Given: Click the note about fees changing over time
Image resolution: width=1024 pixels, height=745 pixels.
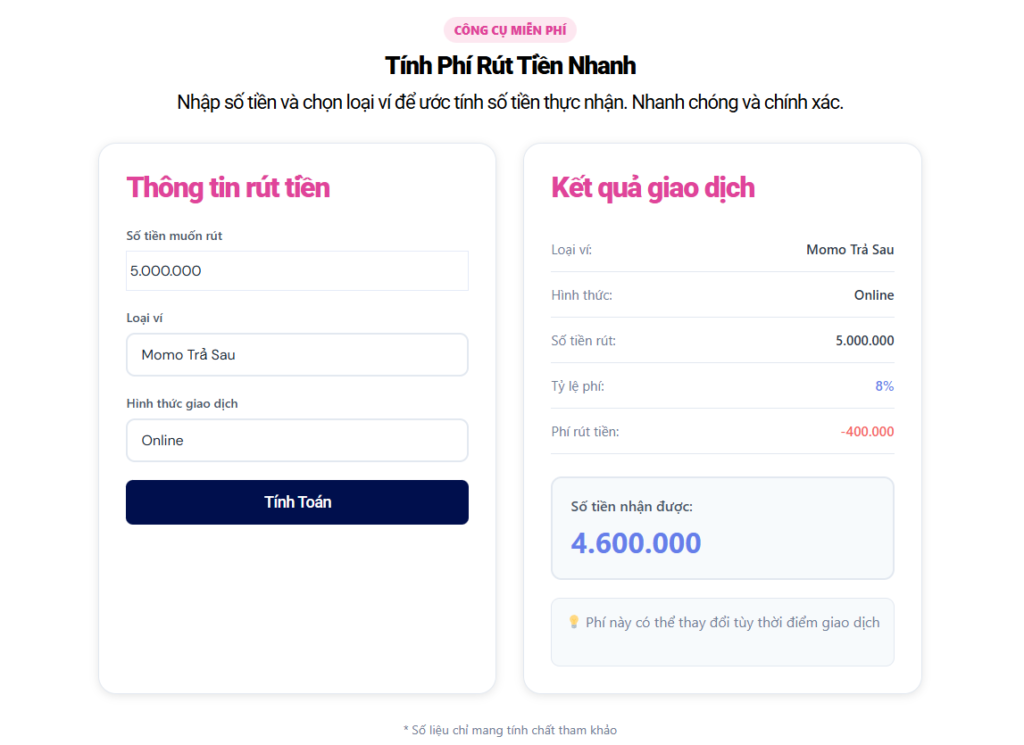Looking at the screenshot, I should tap(732, 623).
